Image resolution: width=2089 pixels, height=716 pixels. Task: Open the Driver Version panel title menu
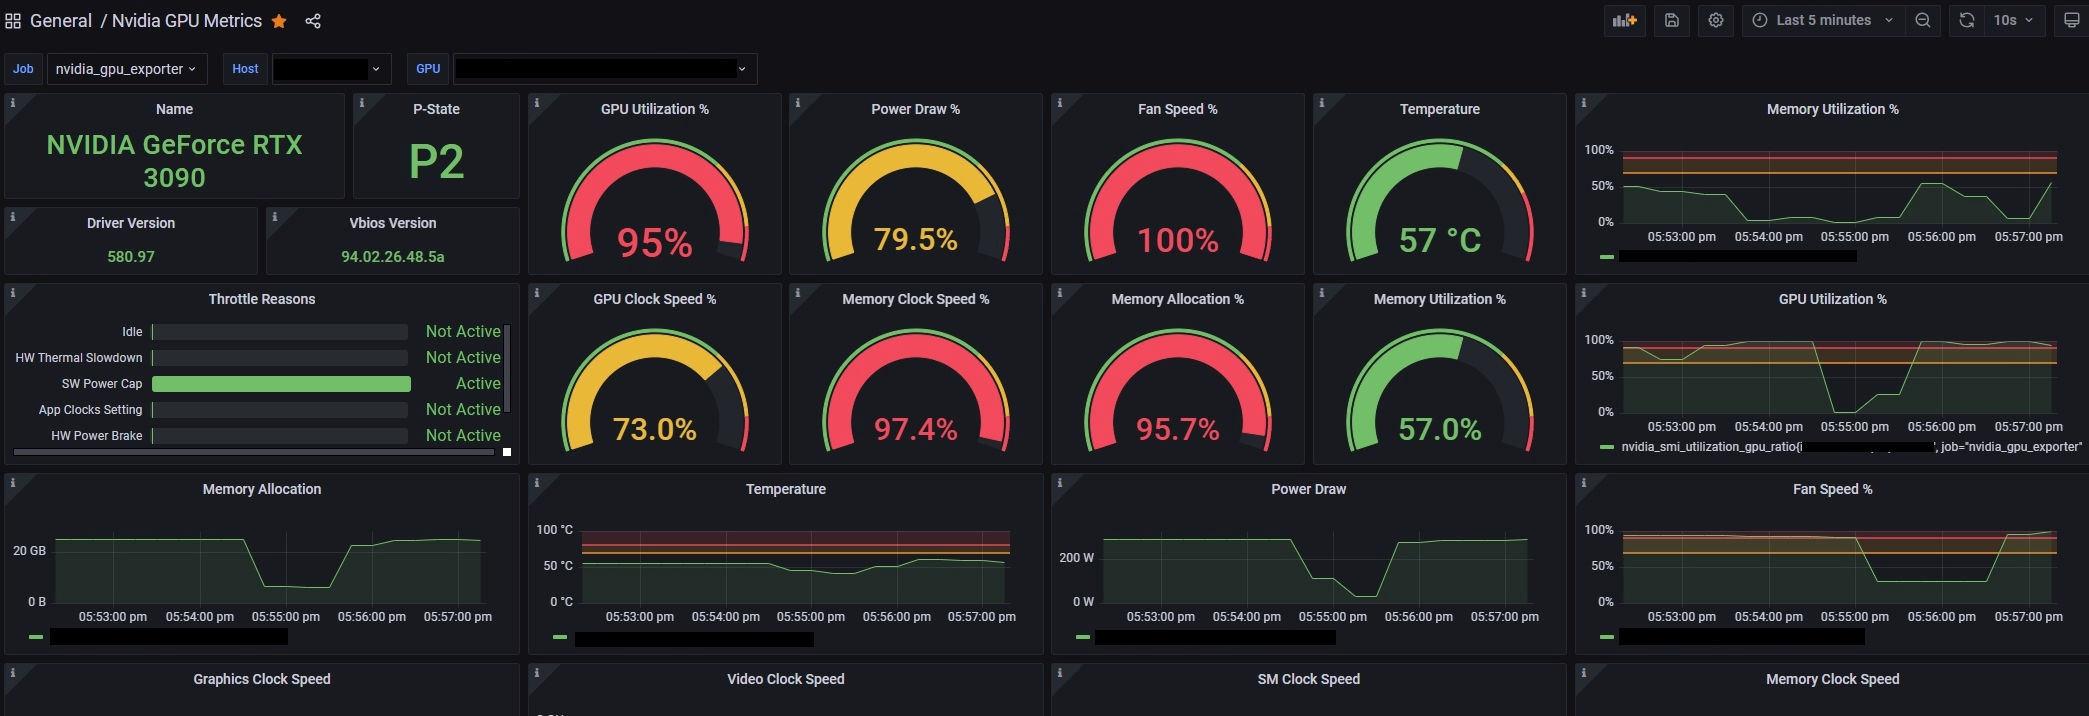coord(131,223)
